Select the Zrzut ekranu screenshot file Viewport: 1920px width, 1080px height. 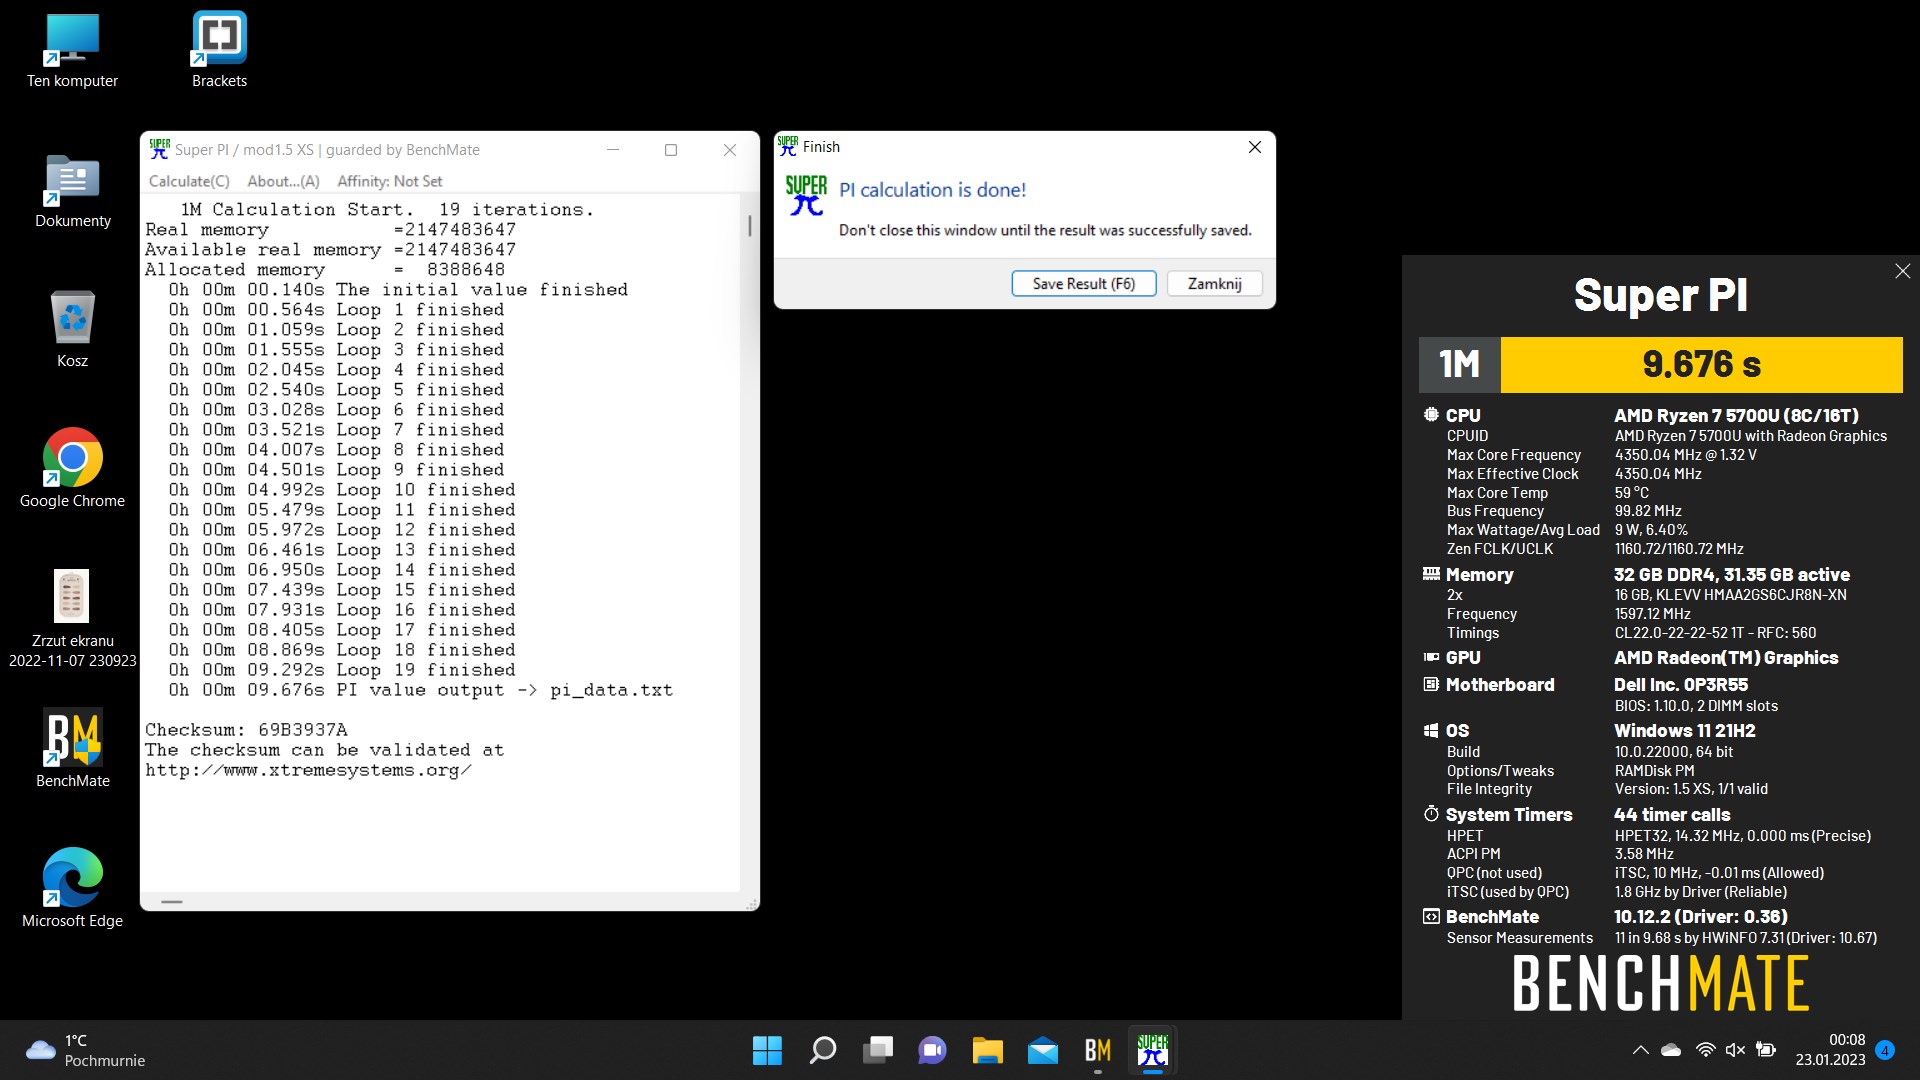(72, 618)
